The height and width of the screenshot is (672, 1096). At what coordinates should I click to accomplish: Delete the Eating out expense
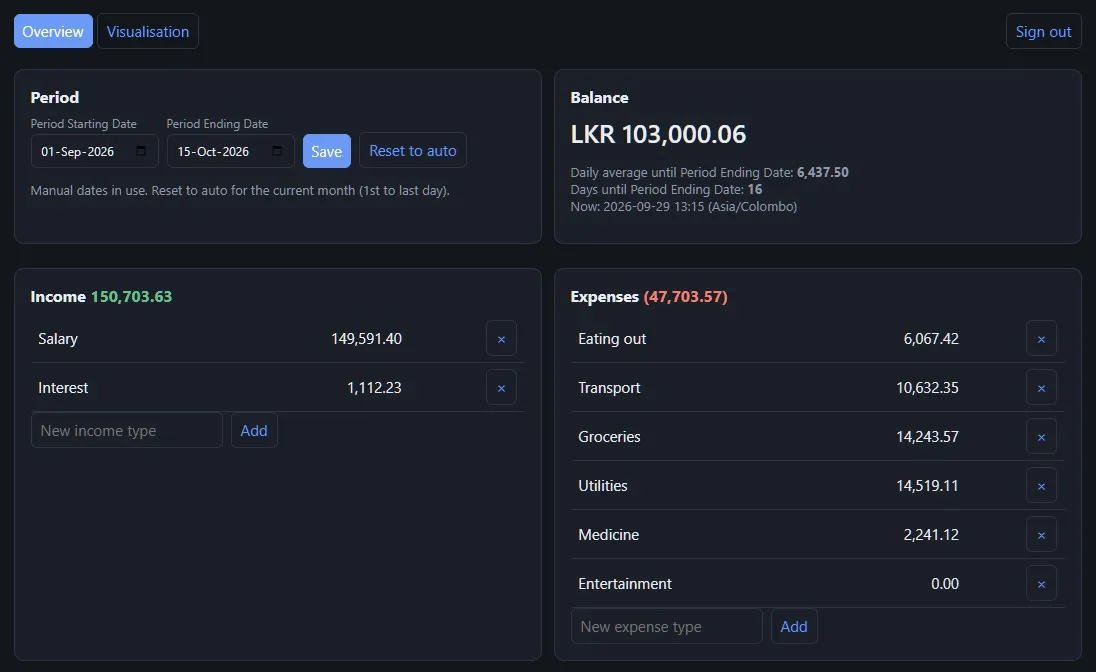pos(1041,339)
